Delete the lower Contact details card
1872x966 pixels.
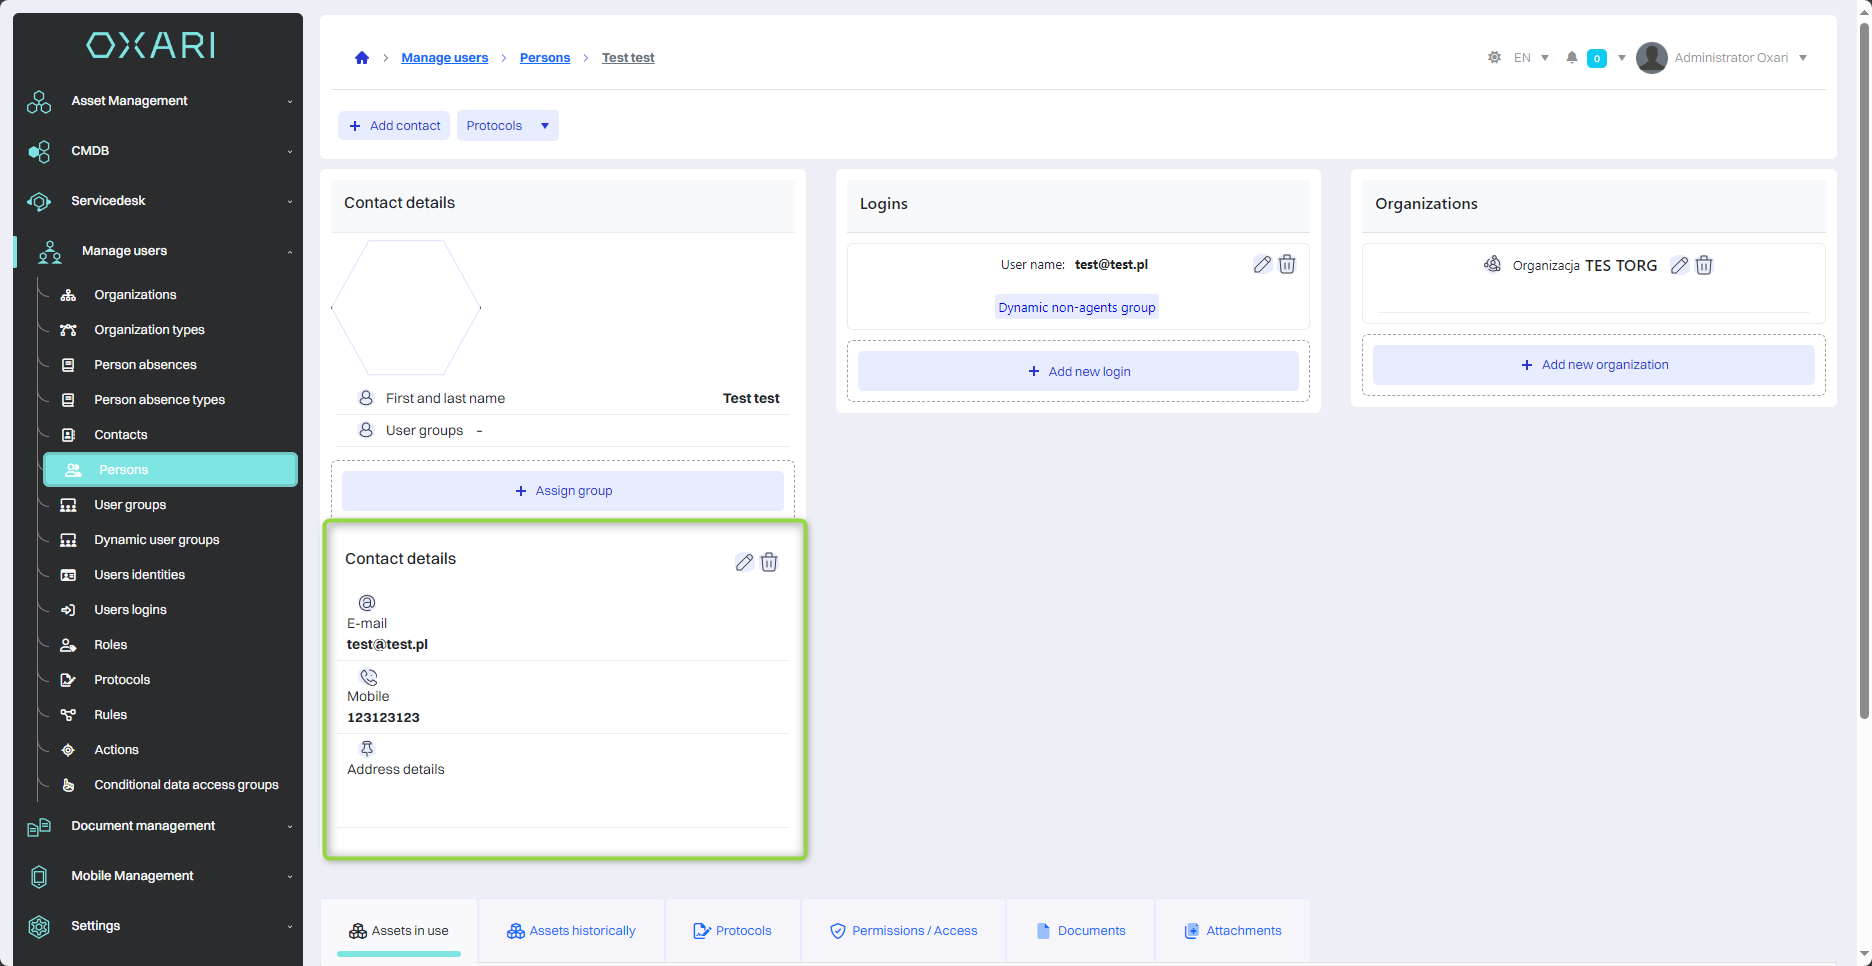click(769, 563)
